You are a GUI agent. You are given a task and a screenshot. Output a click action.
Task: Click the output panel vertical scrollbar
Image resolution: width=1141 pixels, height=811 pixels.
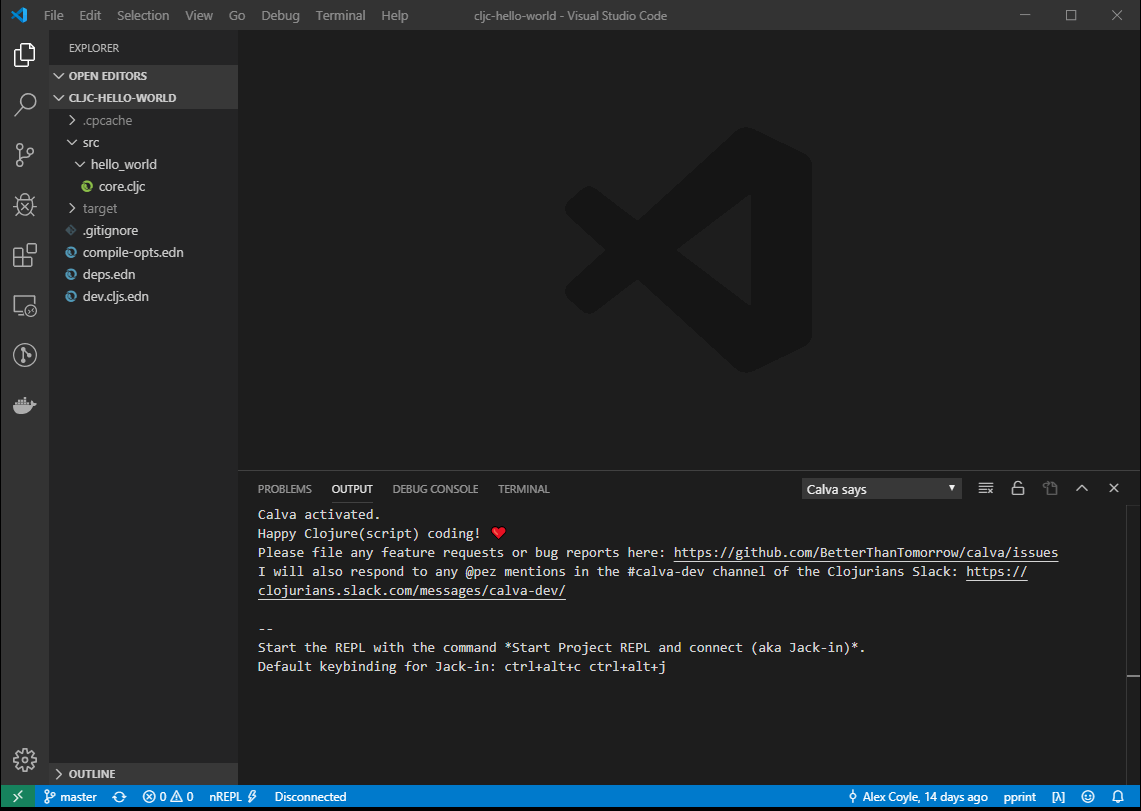pos(1134,644)
